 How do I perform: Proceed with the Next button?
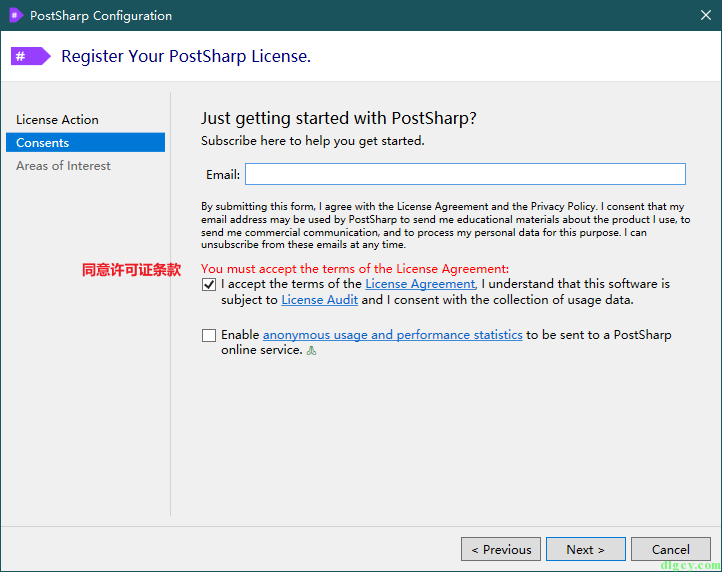click(x=585, y=549)
